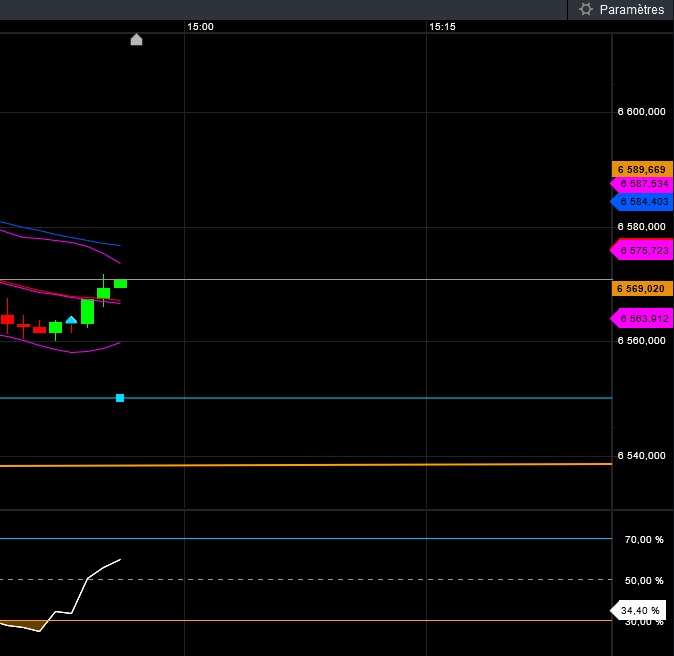Screen dimensions: 674x656
Task: Click the gray house-shaped marker at top
Action: point(136,40)
